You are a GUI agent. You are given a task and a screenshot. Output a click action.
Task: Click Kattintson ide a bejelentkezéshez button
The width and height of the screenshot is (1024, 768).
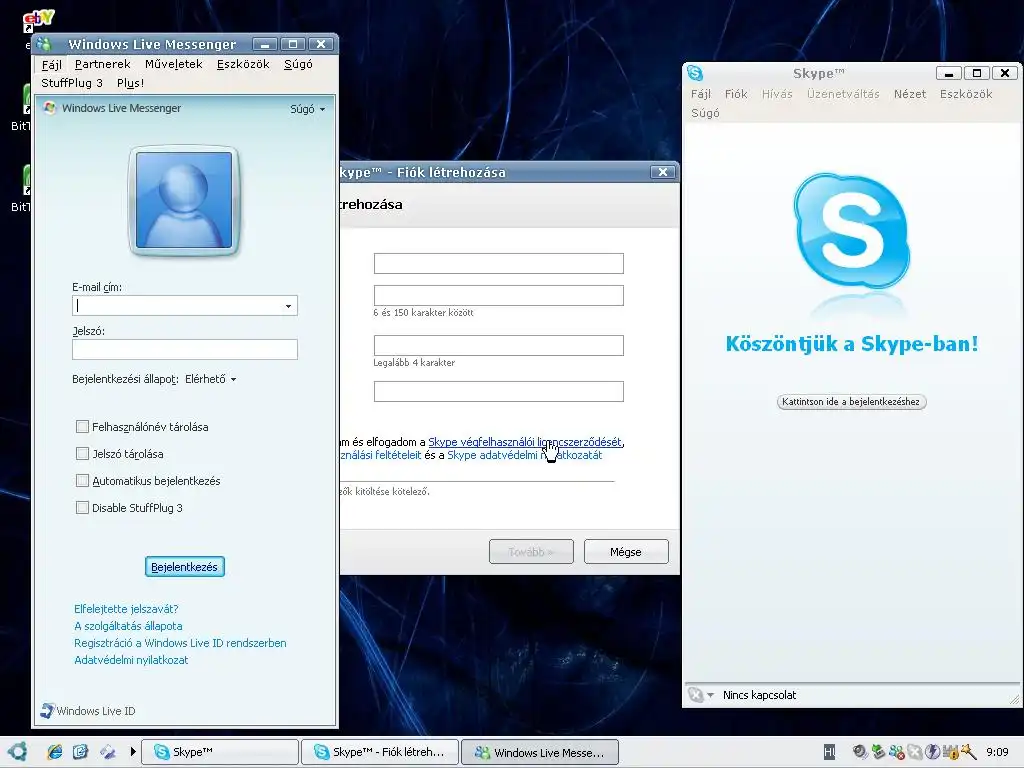[x=851, y=402]
